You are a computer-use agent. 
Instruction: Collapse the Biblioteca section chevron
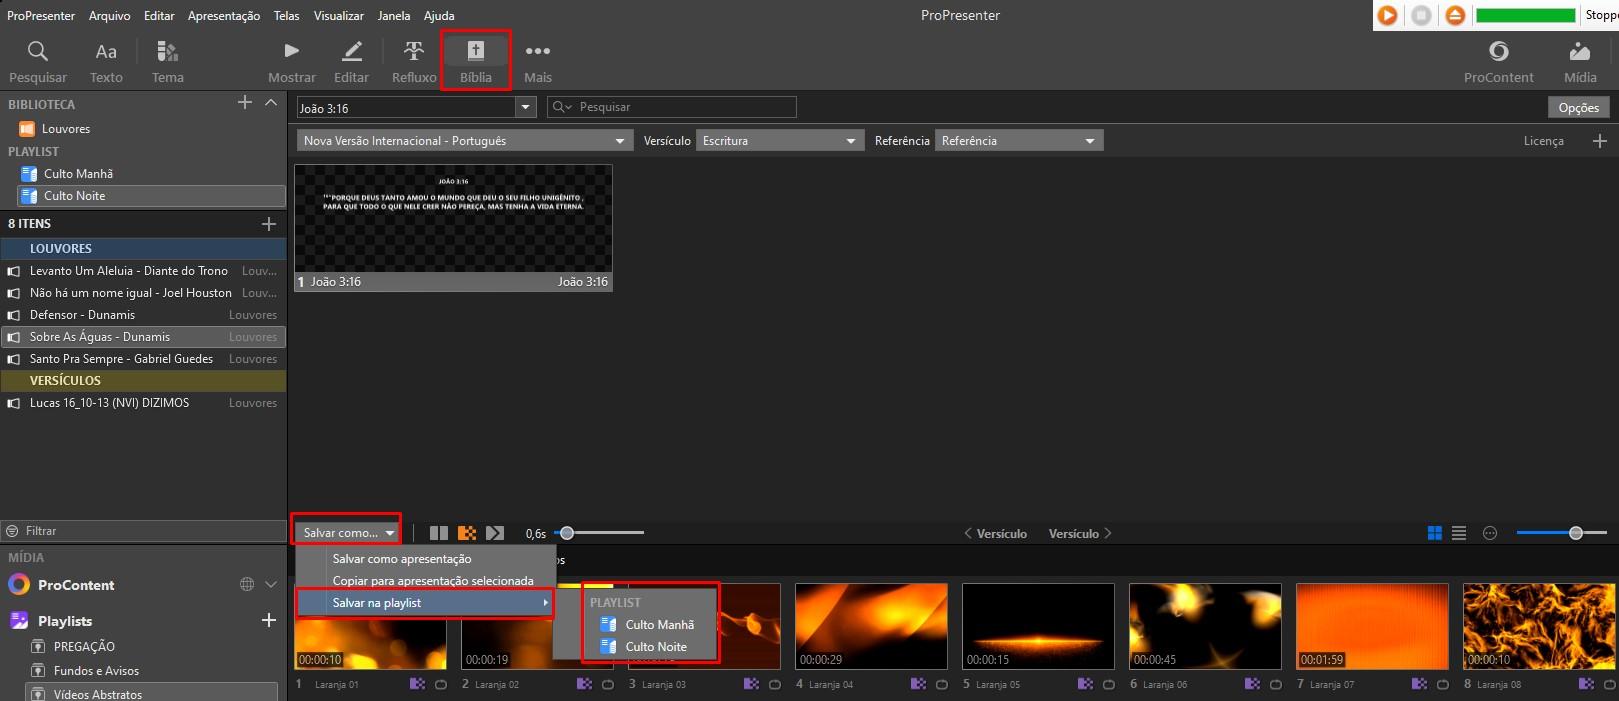(x=271, y=102)
